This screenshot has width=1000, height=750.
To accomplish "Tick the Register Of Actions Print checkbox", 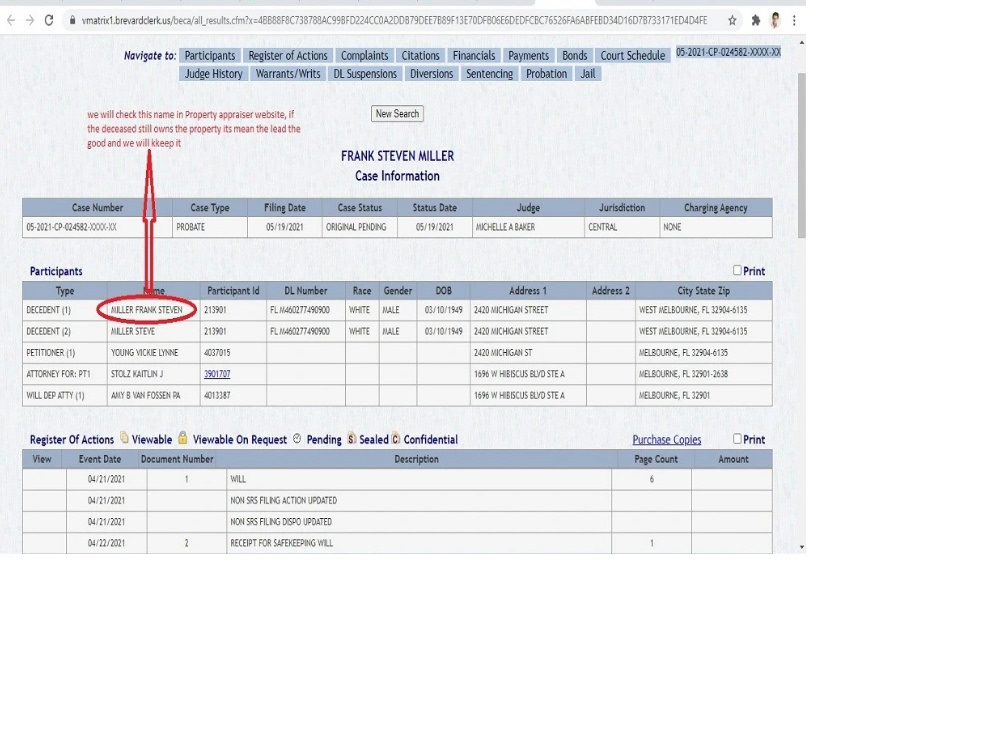I will (x=737, y=439).
